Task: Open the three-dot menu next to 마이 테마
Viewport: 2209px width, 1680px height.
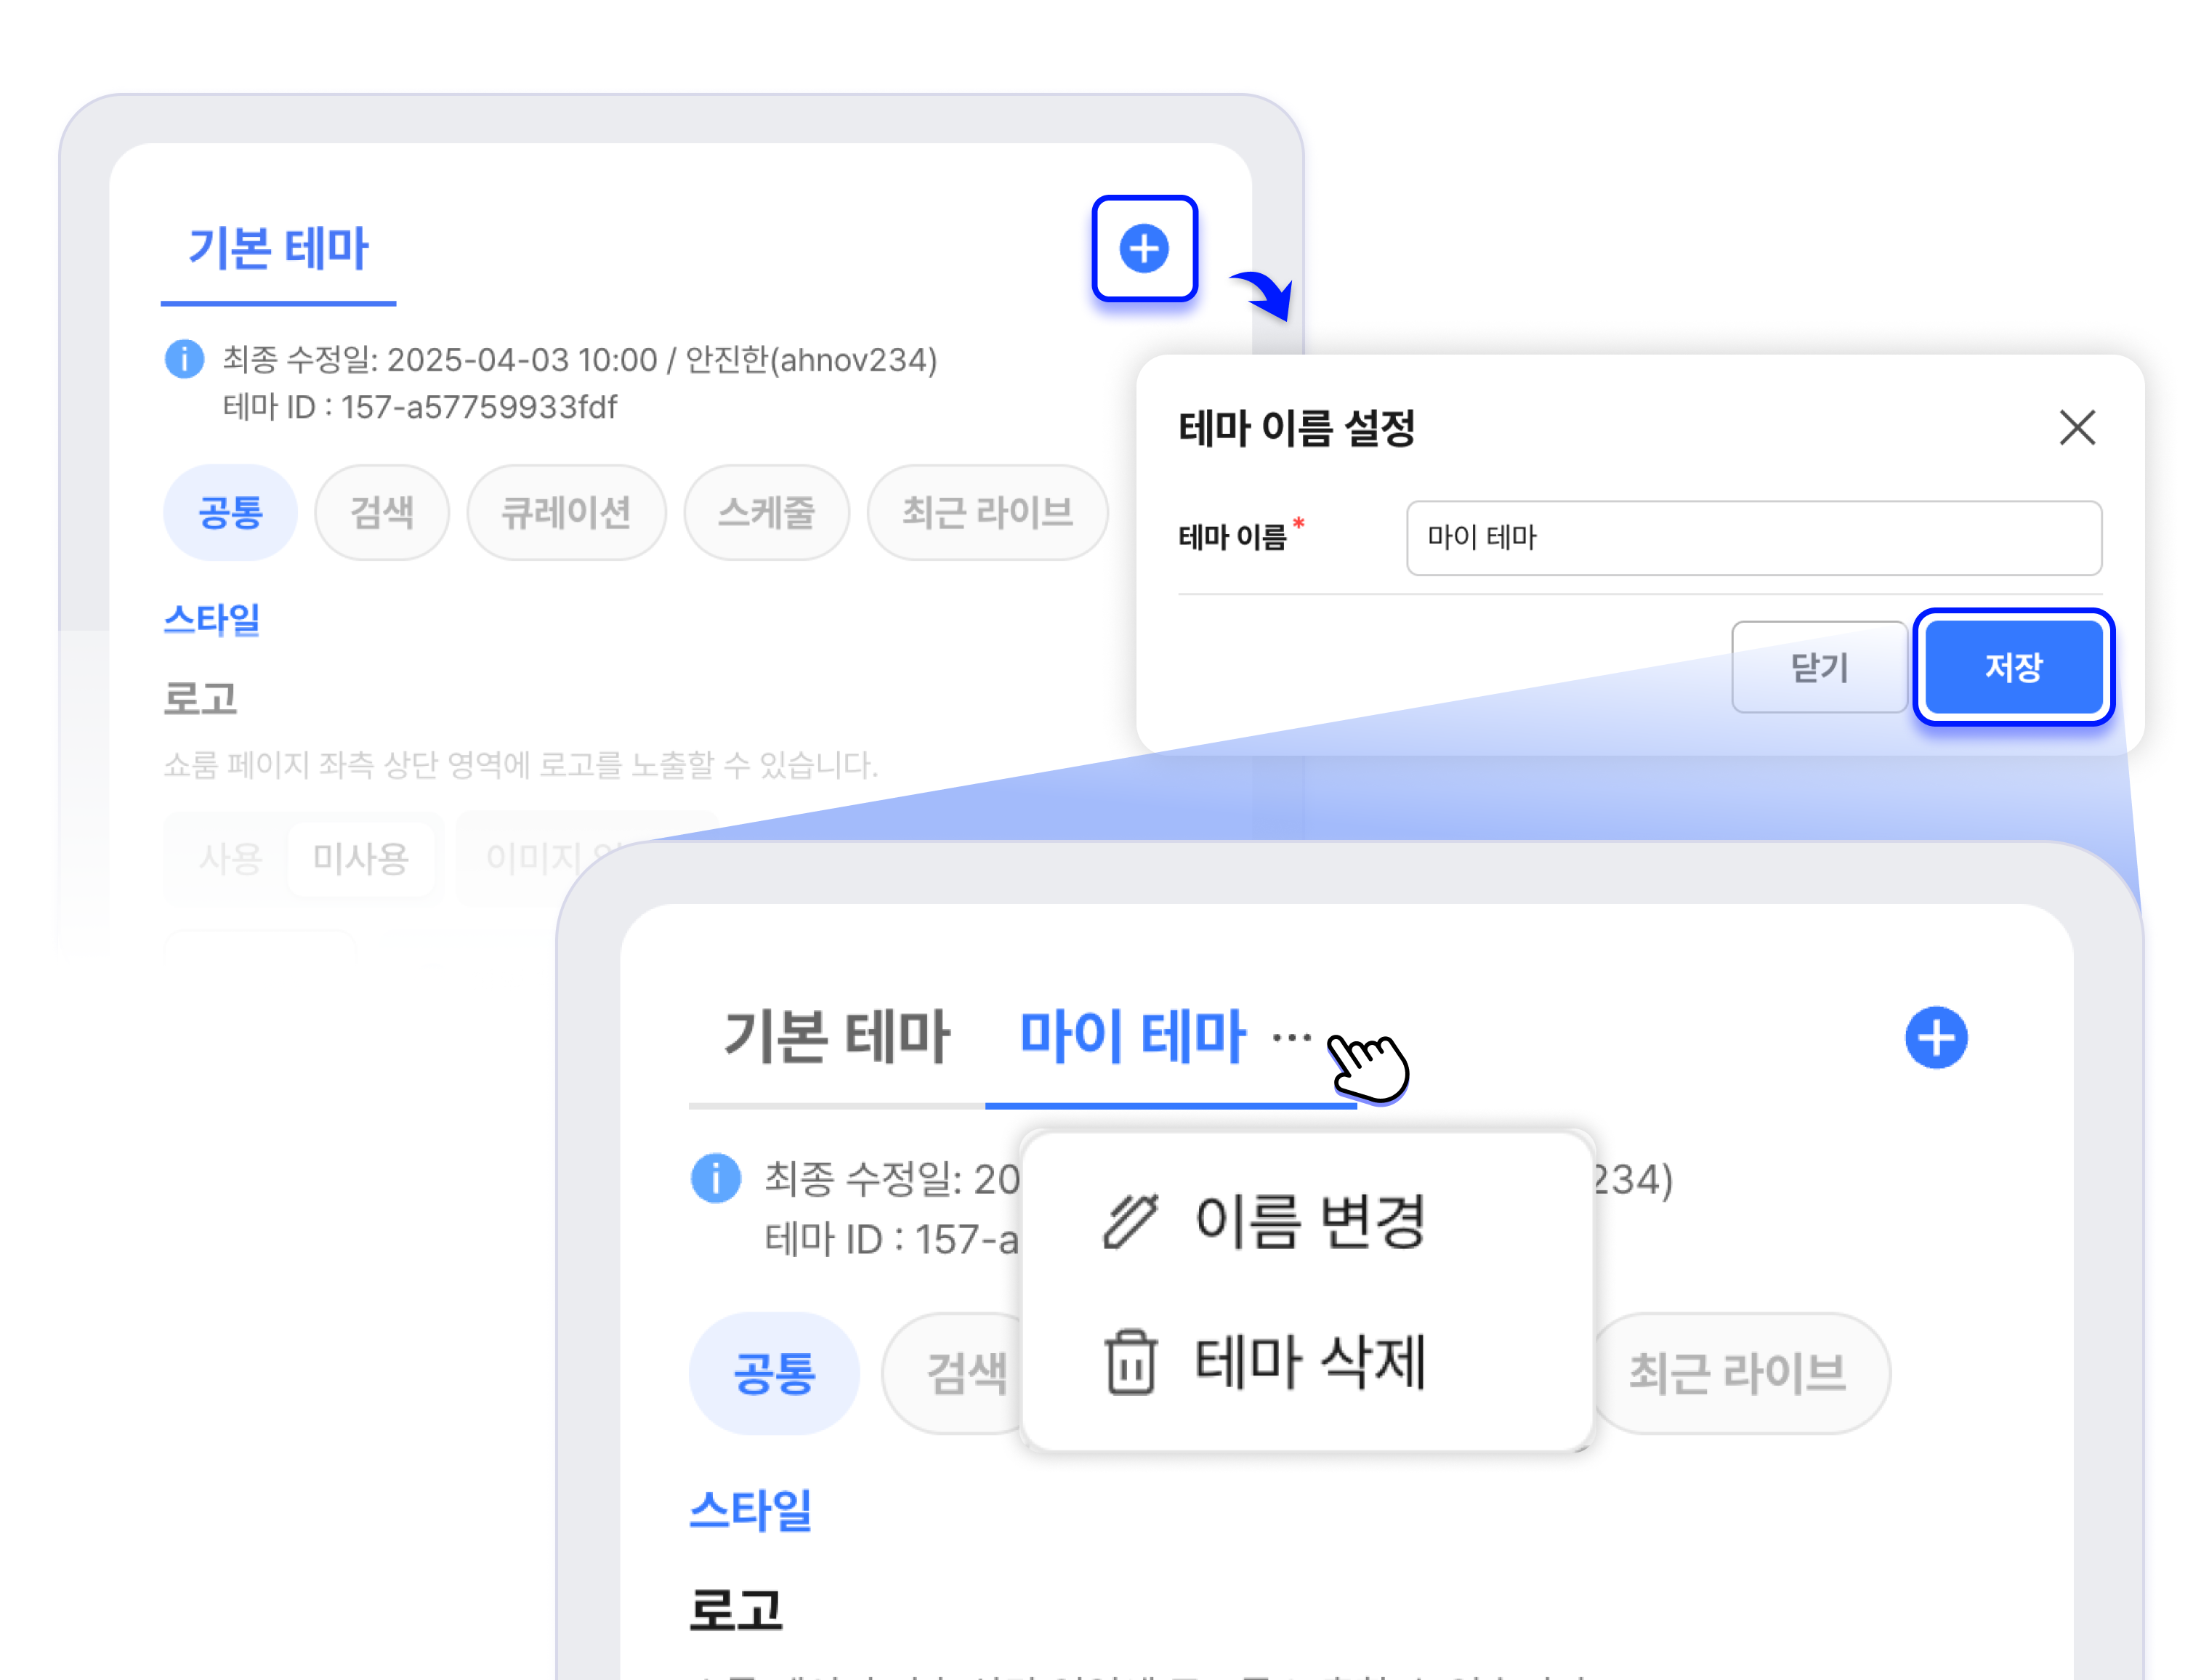Action: pyautogui.click(x=1291, y=1037)
